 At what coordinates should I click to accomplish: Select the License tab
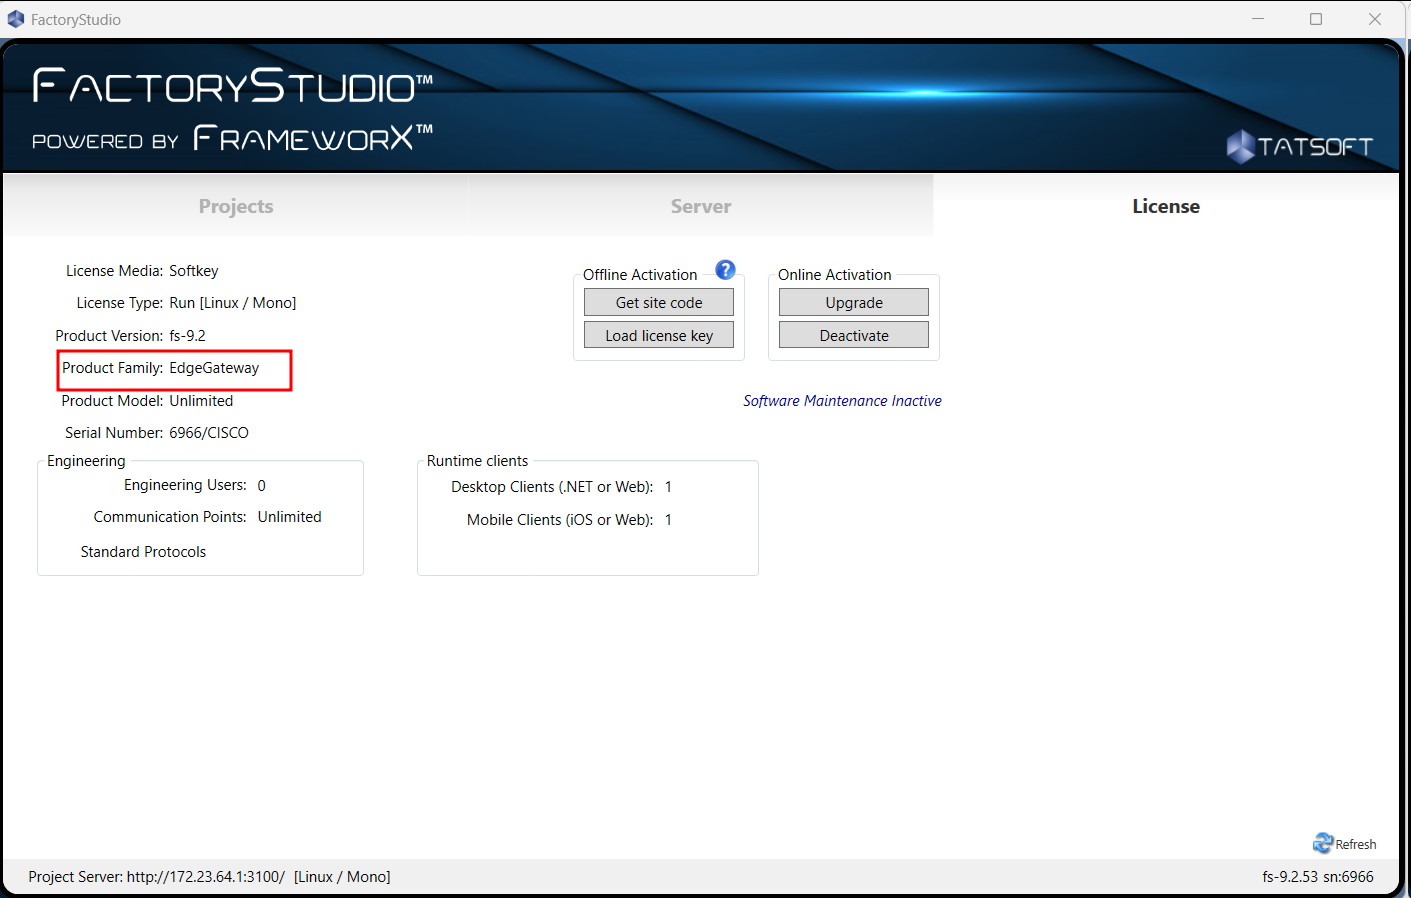(x=1165, y=206)
